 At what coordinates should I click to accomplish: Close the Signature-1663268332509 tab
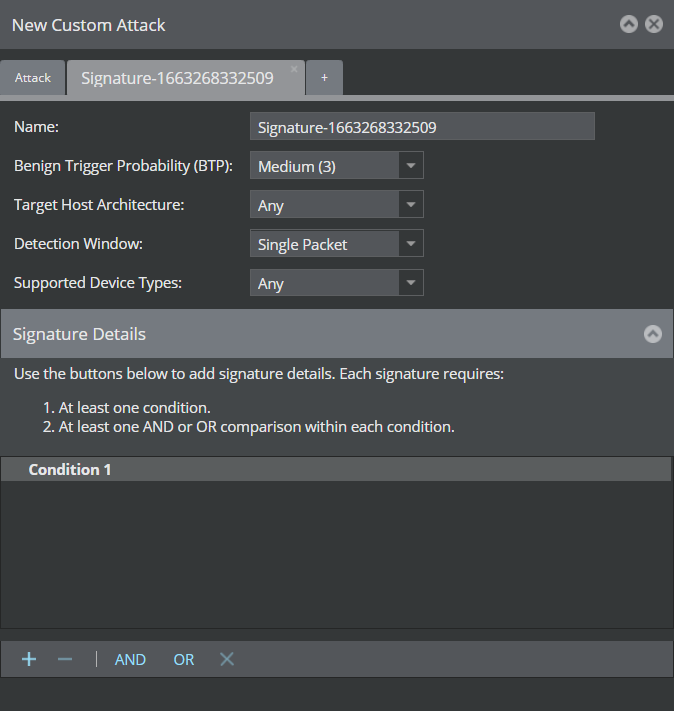pyautogui.click(x=294, y=69)
